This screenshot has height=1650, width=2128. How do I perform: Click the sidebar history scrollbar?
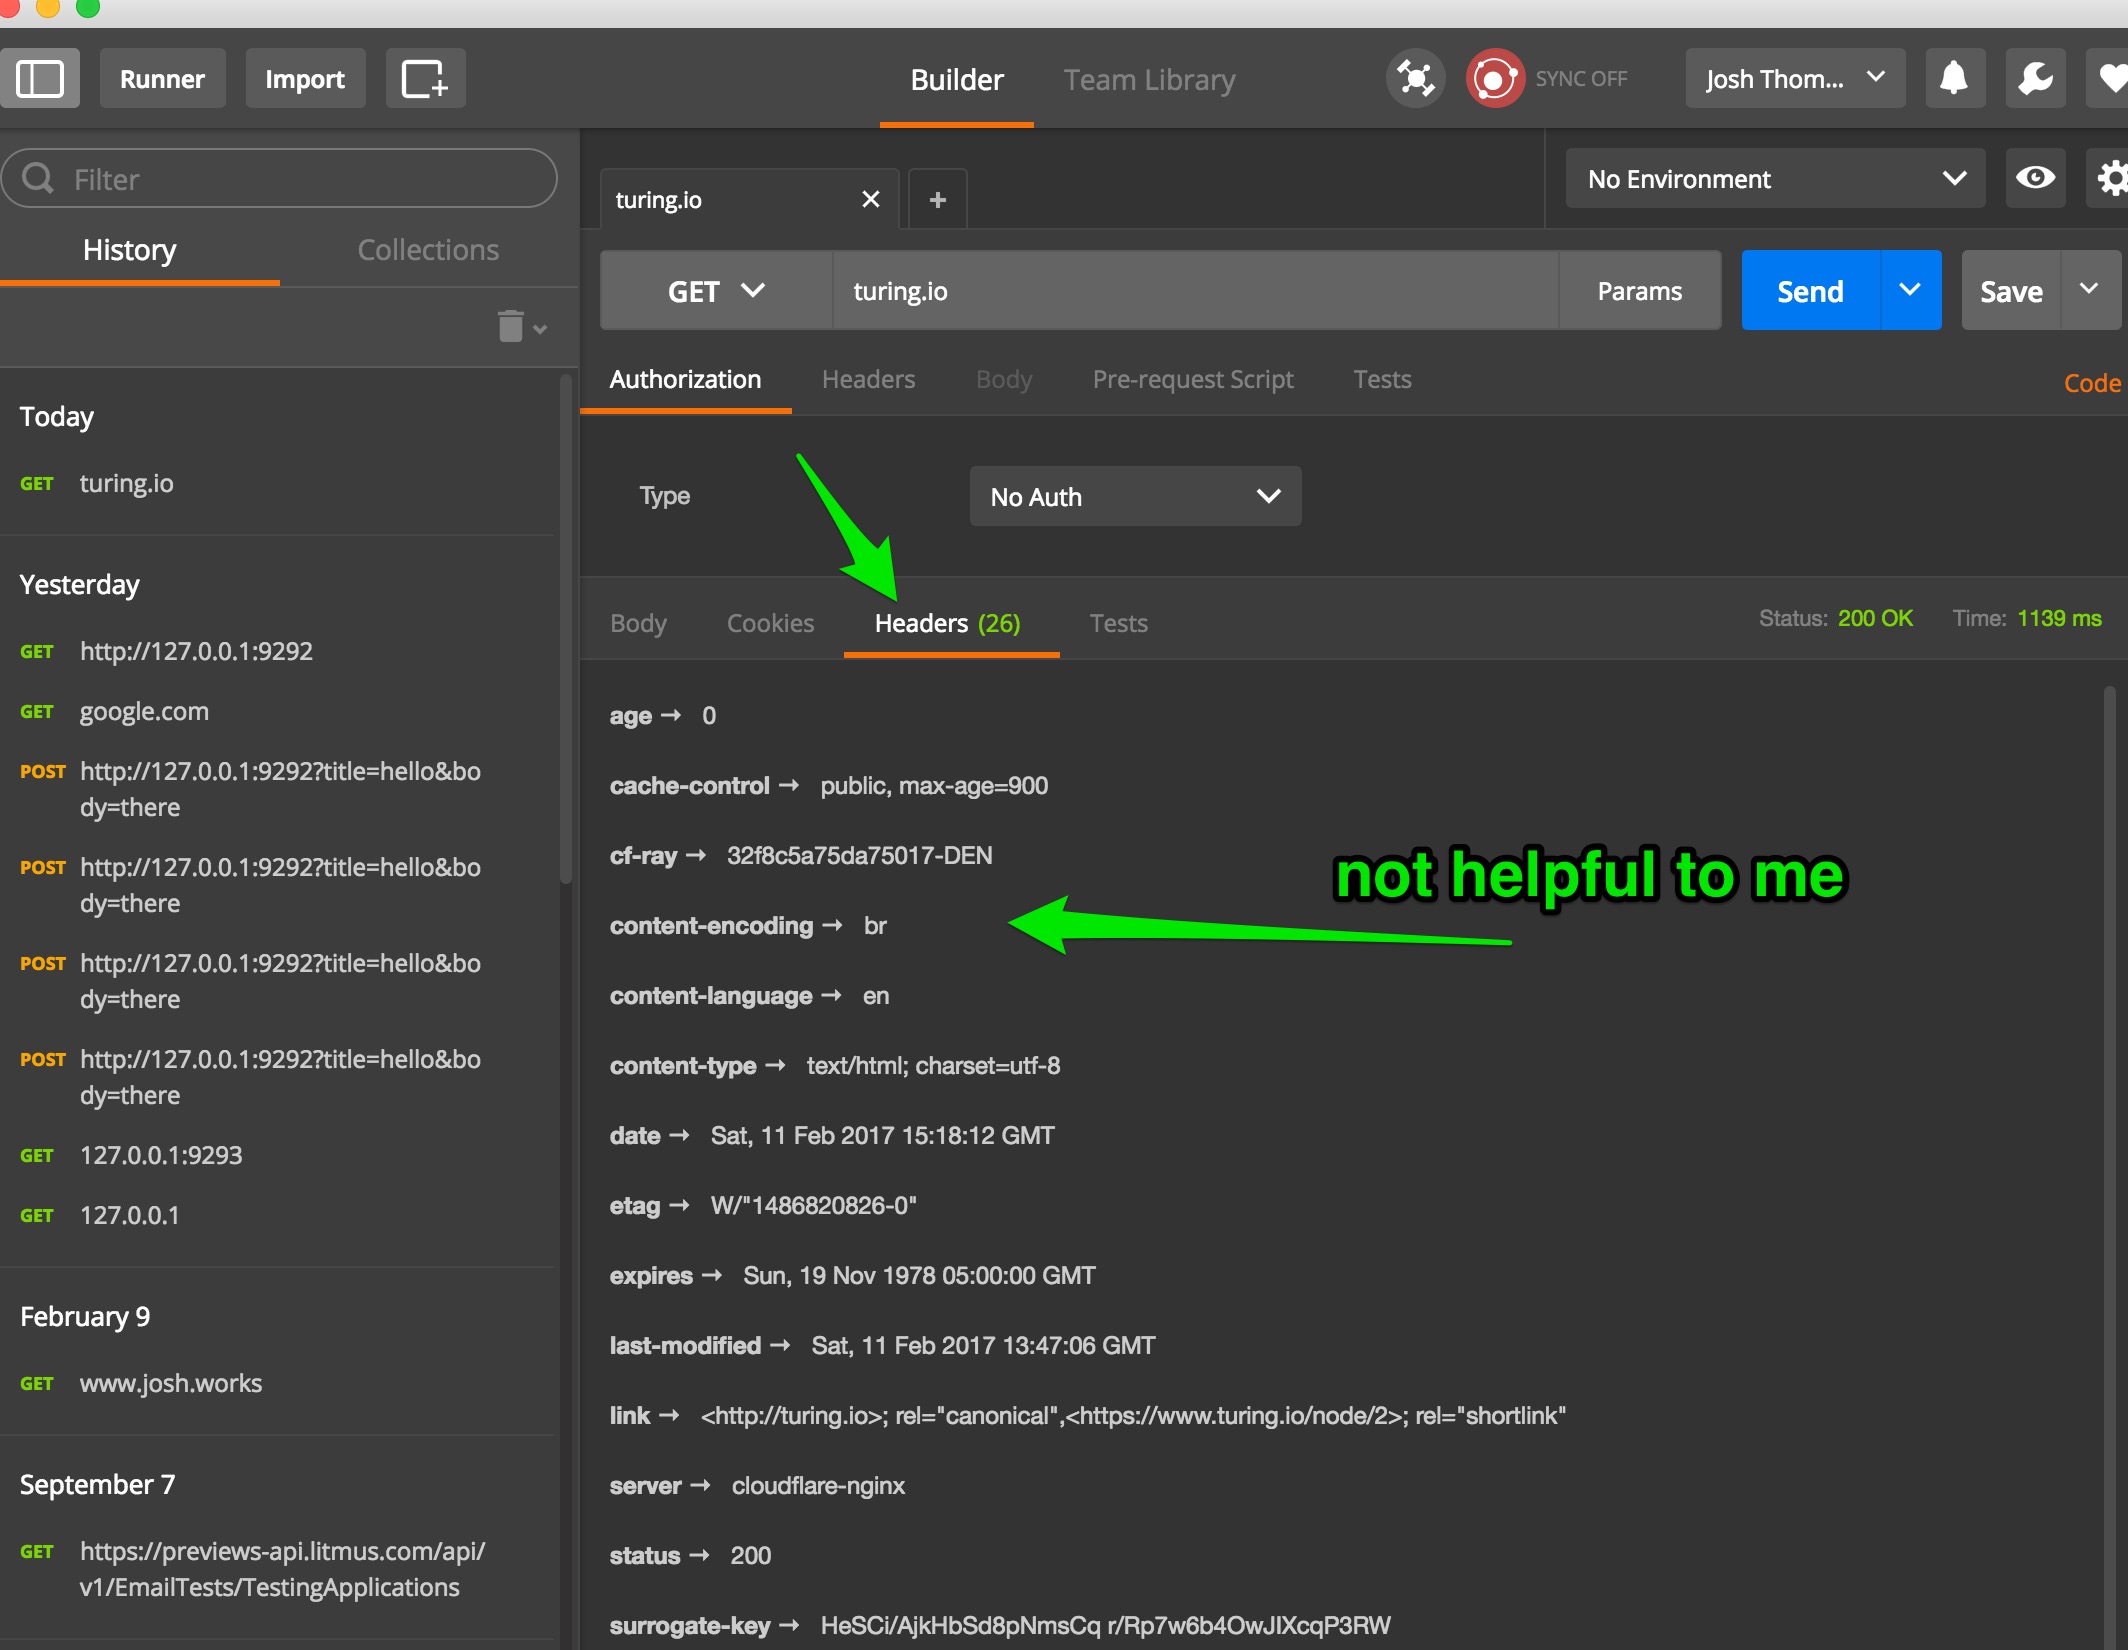tap(565, 630)
